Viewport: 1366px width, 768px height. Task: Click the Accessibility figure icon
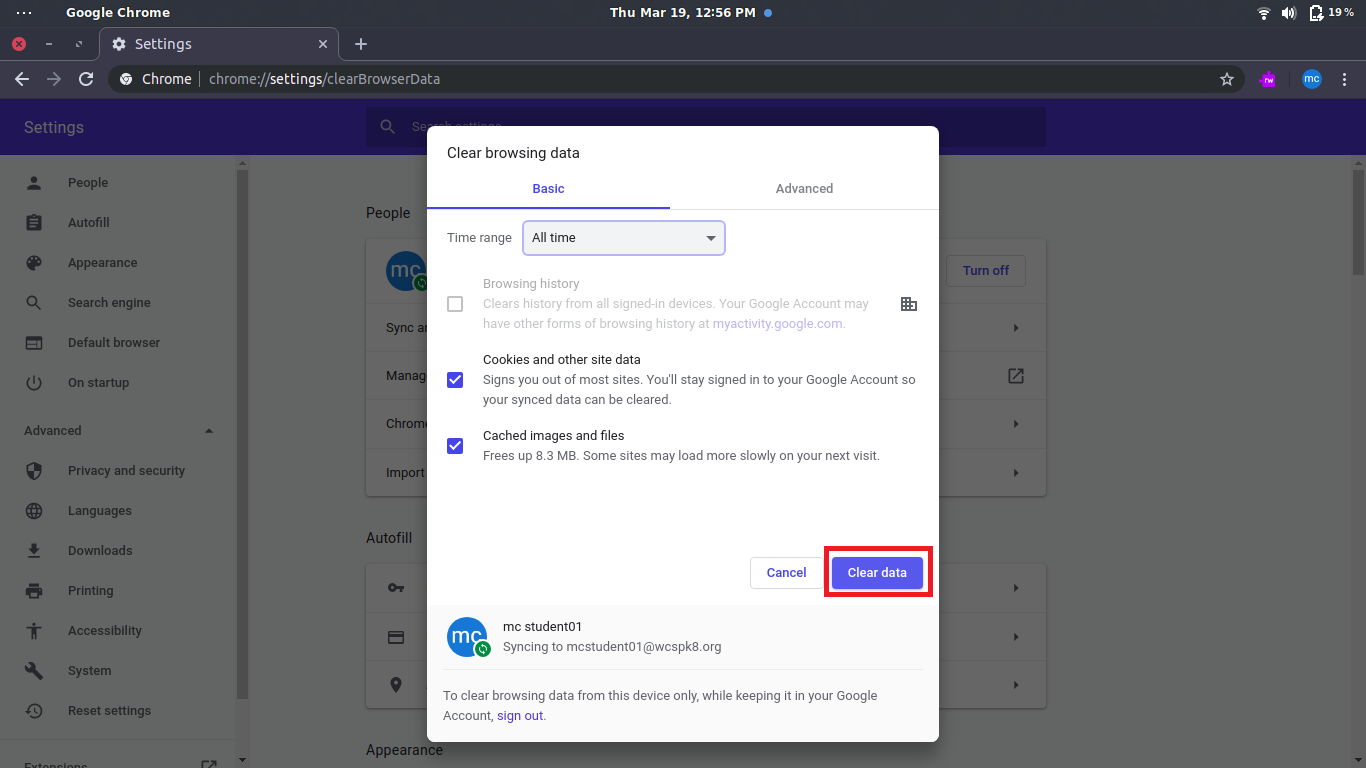[x=34, y=631]
